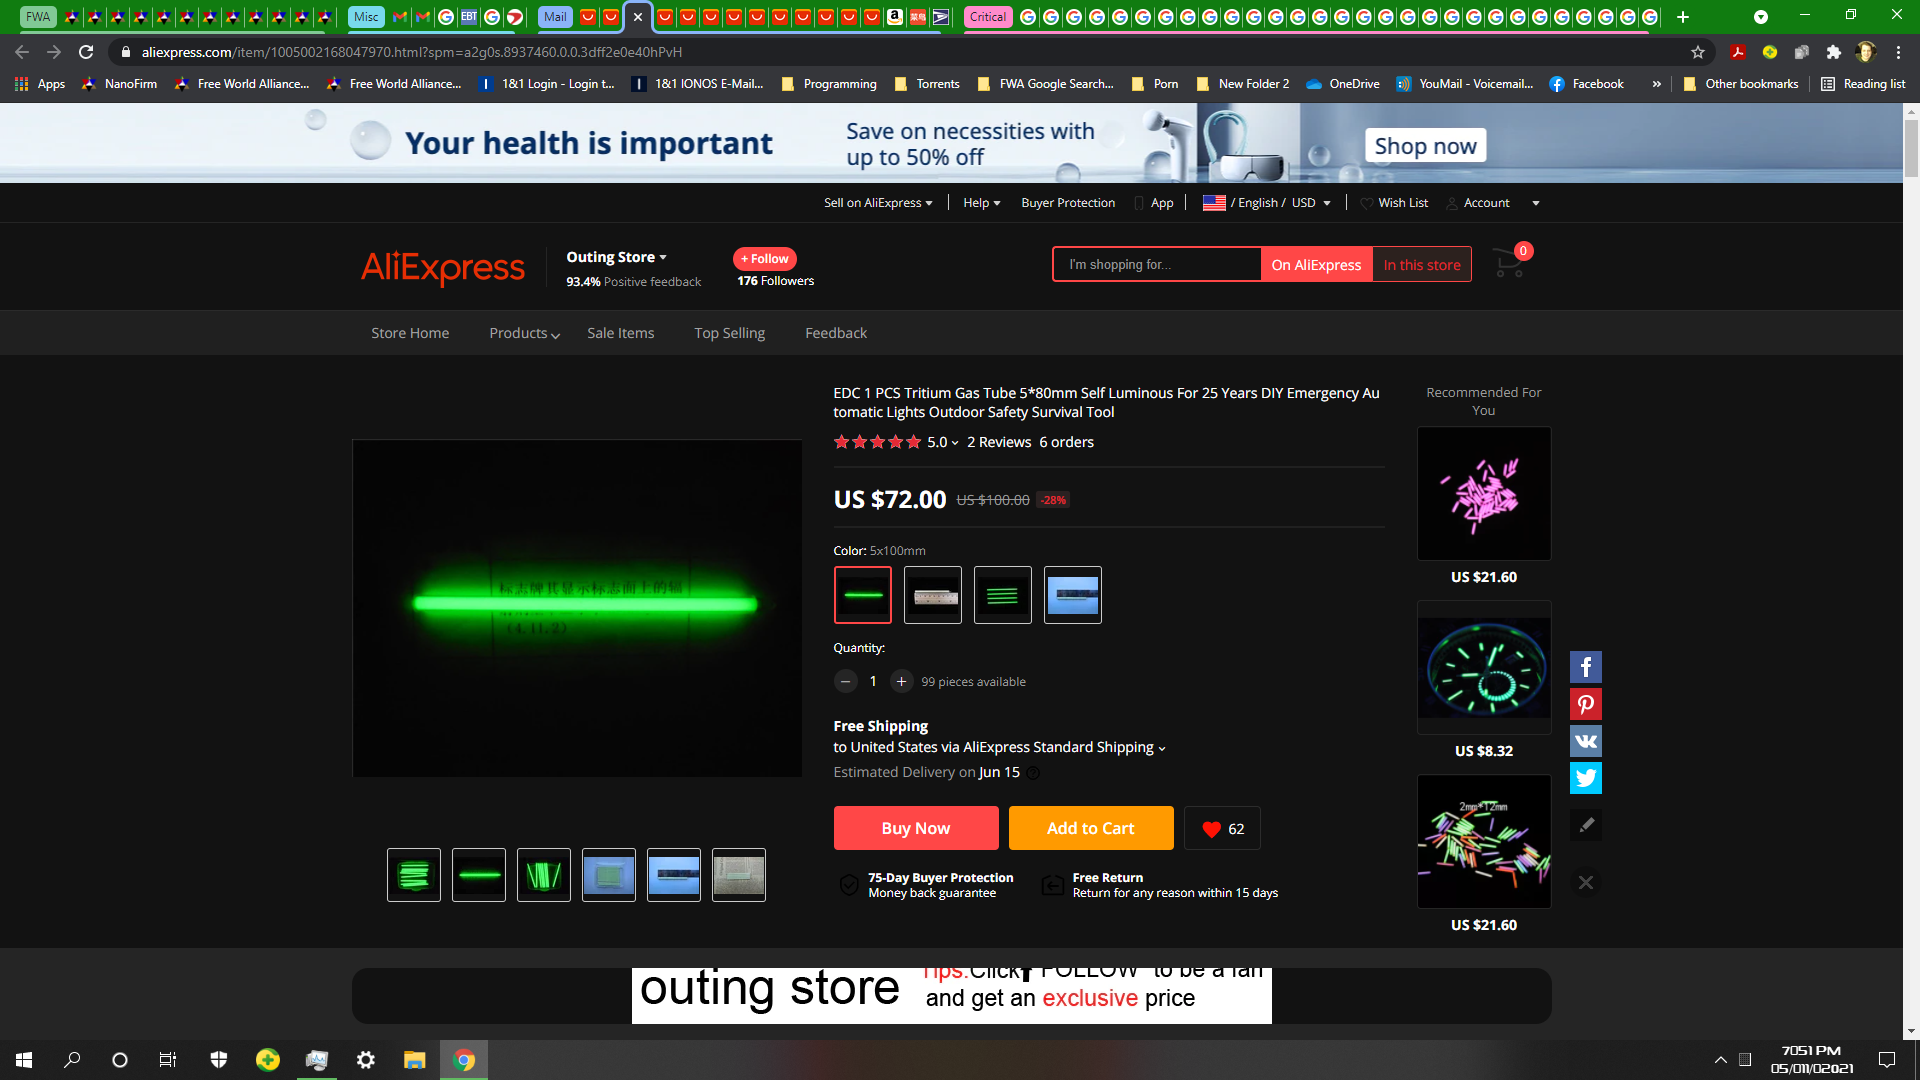Open the language and currency dropdown

pos(1267,203)
